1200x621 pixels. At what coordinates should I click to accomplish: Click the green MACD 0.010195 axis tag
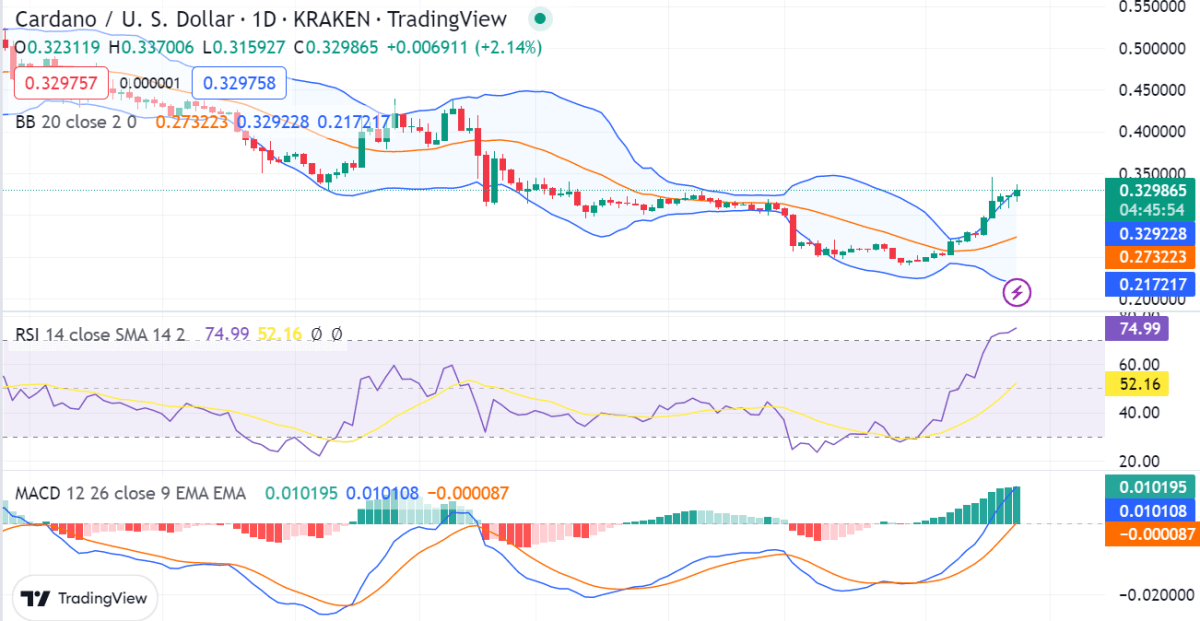1149,487
